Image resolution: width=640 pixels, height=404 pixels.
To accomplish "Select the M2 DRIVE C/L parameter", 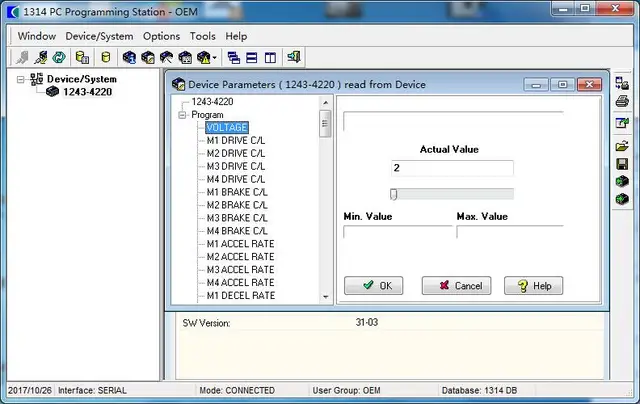I will click(x=236, y=153).
